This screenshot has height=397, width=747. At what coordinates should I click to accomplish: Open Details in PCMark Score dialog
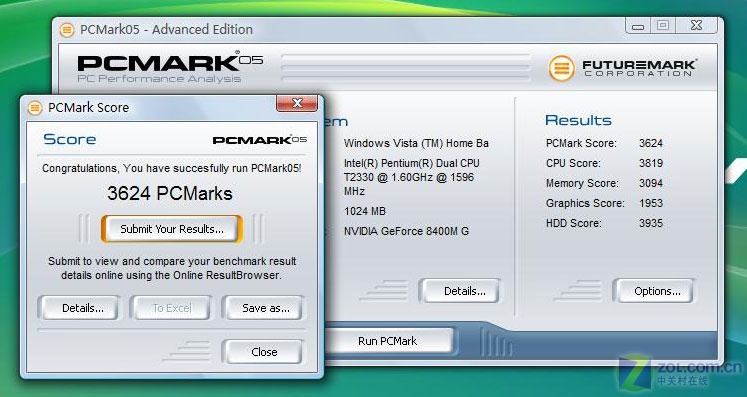point(79,308)
